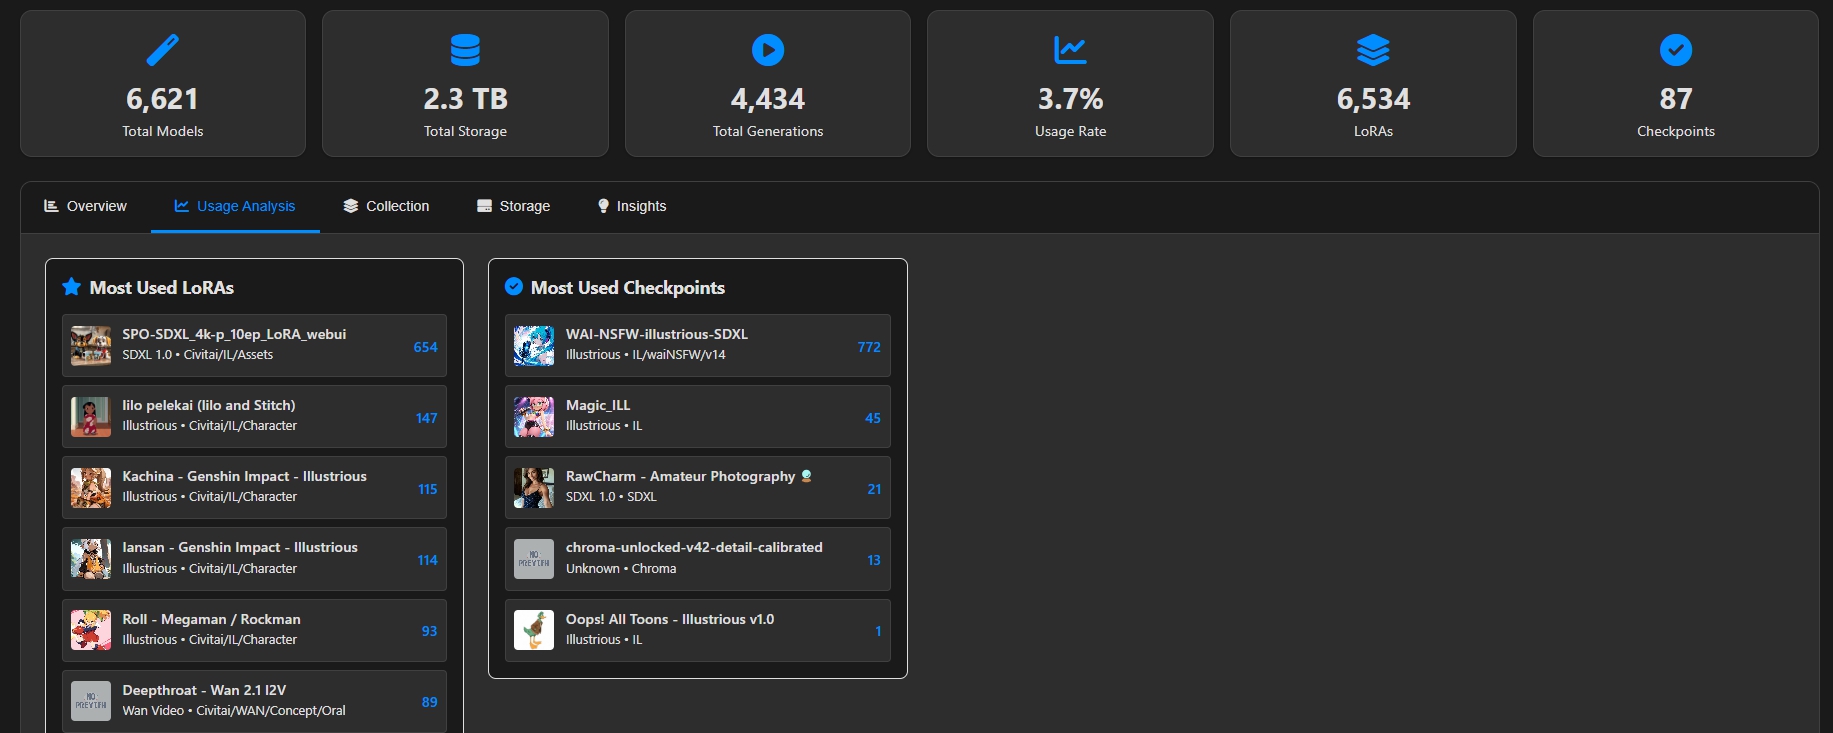Click the Insights tab lightbulb icon
Viewport: 1833px width, 733px height.
coord(603,206)
